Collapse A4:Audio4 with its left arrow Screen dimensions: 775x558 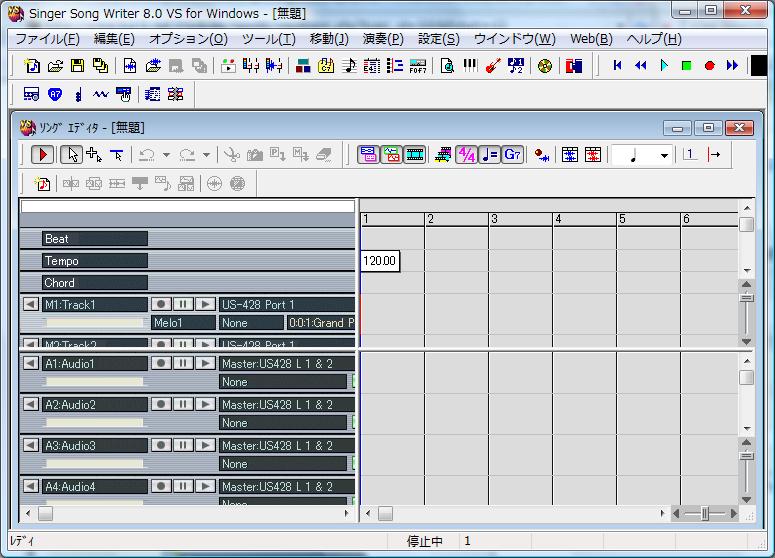[x=31, y=486]
